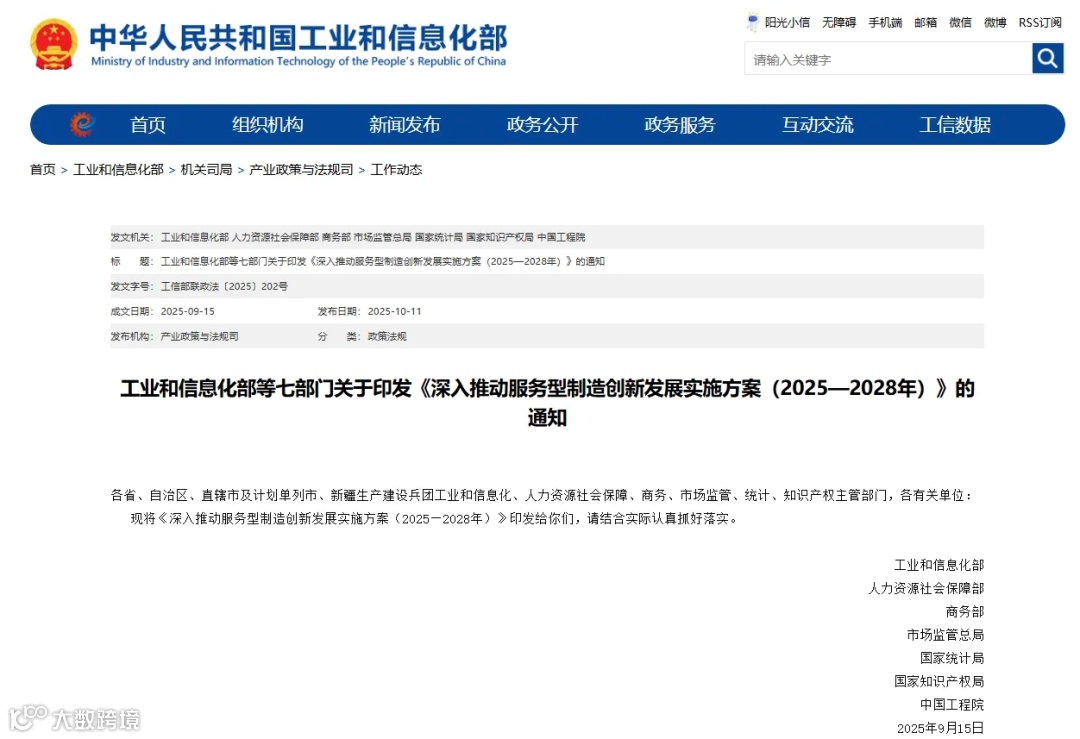Click the 阳光小信 top link
1080x739 pixels.
[x=787, y=23]
